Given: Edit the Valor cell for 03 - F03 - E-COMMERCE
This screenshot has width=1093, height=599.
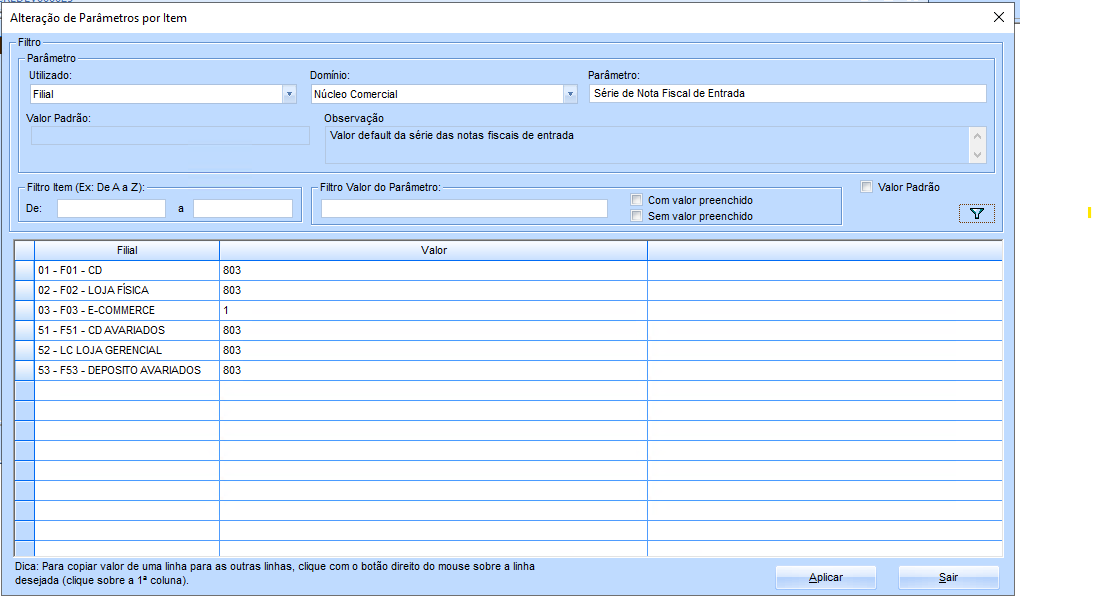Looking at the screenshot, I should point(433,310).
